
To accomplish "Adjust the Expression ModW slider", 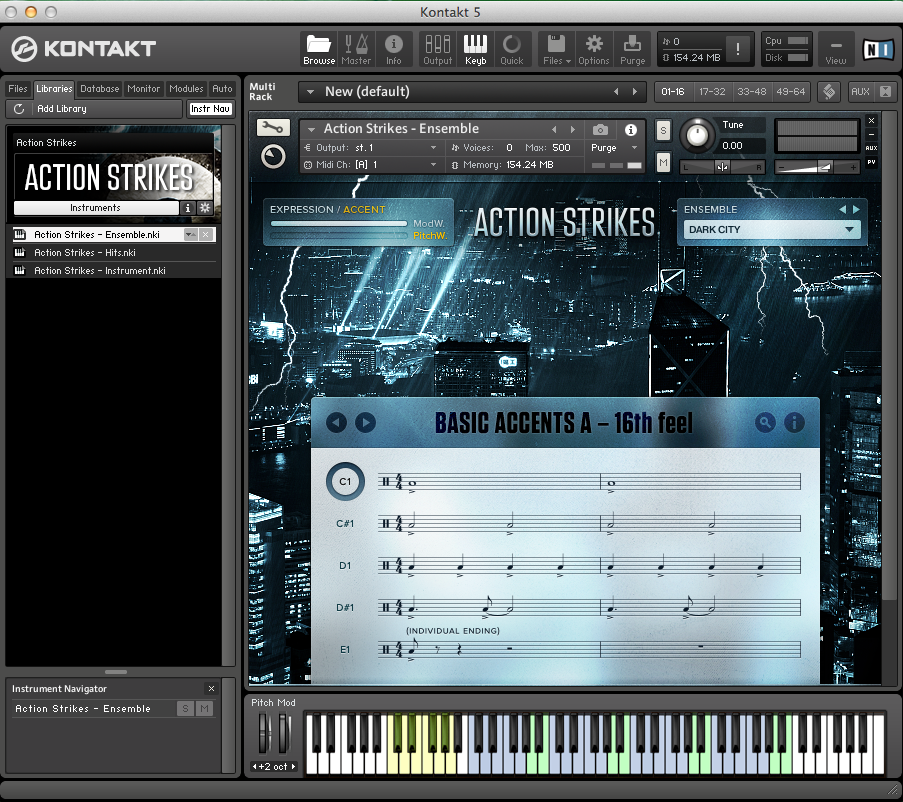I will pyautogui.click(x=339, y=223).
